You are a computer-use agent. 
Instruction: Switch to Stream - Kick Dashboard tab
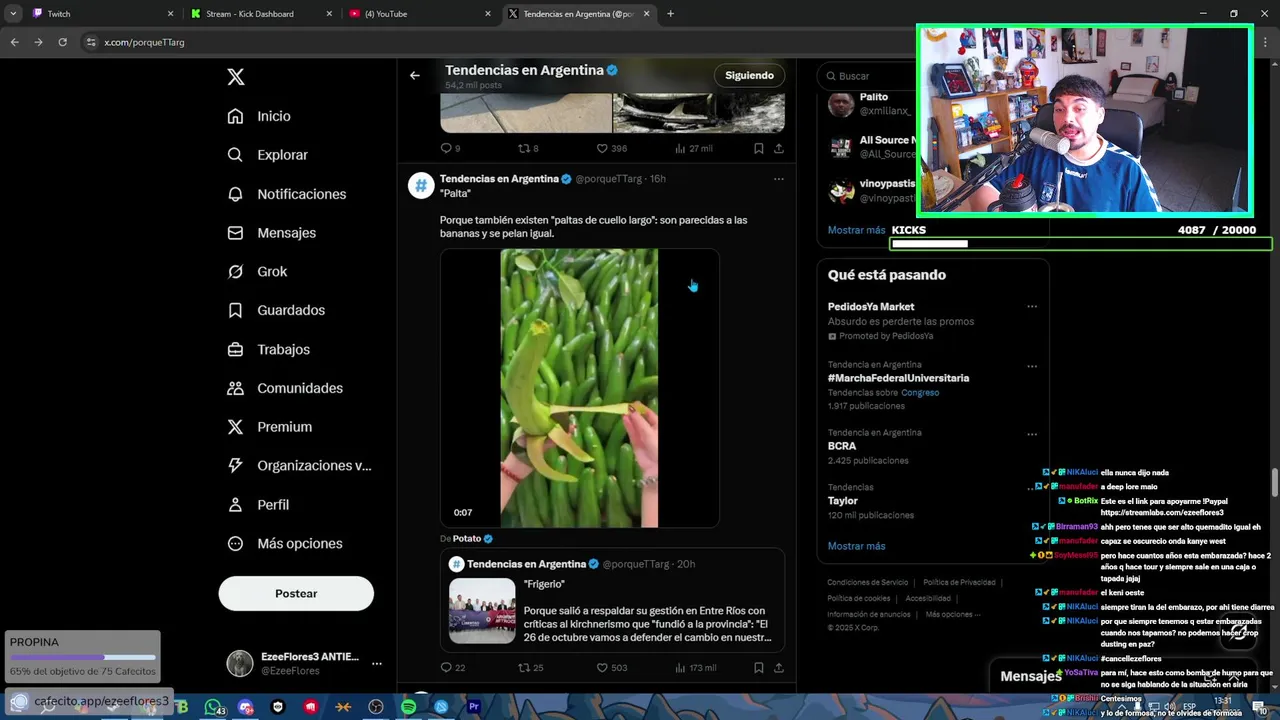click(x=261, y=14)
